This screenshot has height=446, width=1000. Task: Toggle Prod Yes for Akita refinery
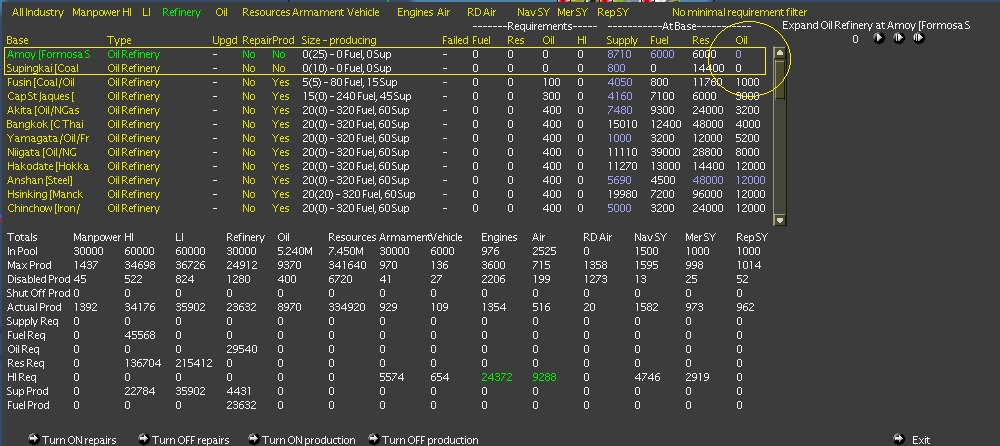(x=281, y=110)
